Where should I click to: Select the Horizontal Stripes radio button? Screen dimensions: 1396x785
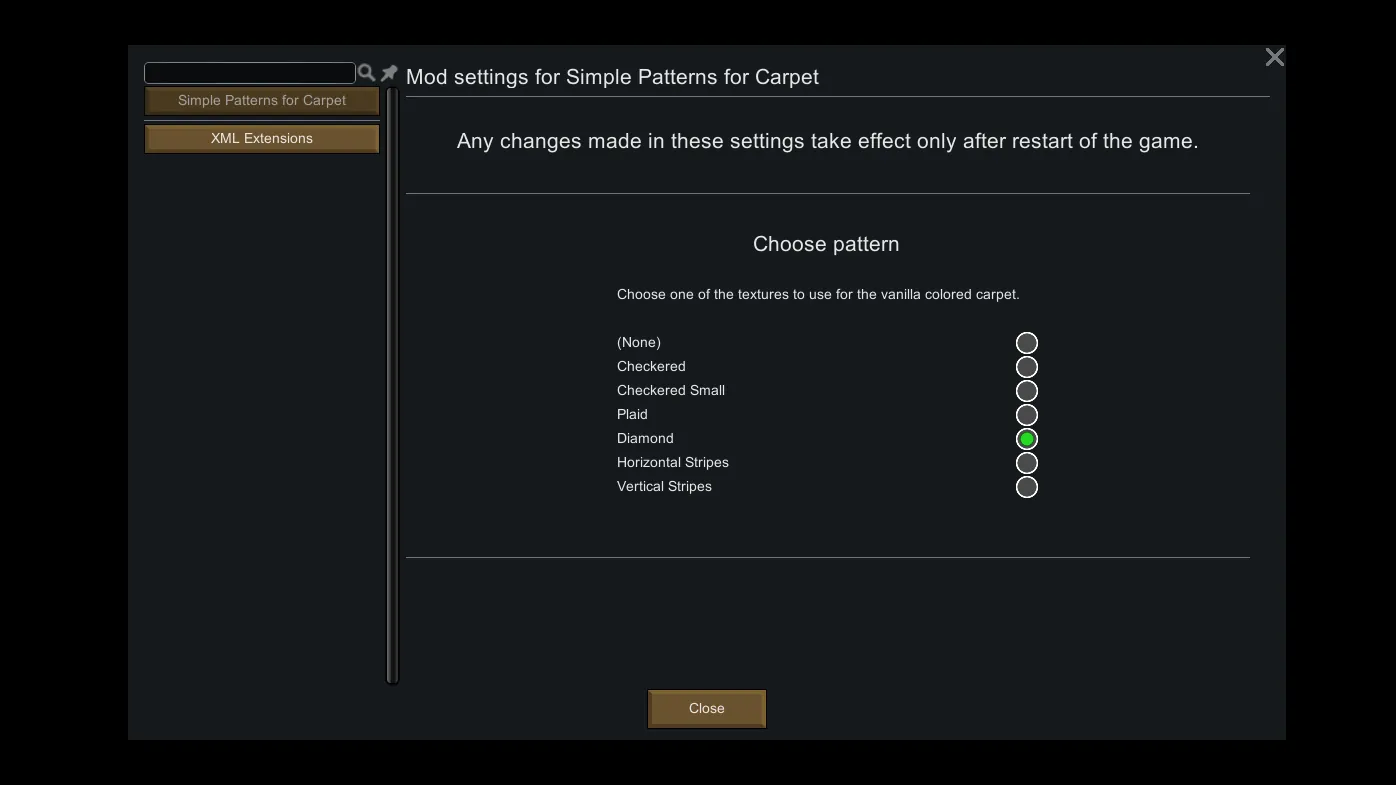[1026, 463]
